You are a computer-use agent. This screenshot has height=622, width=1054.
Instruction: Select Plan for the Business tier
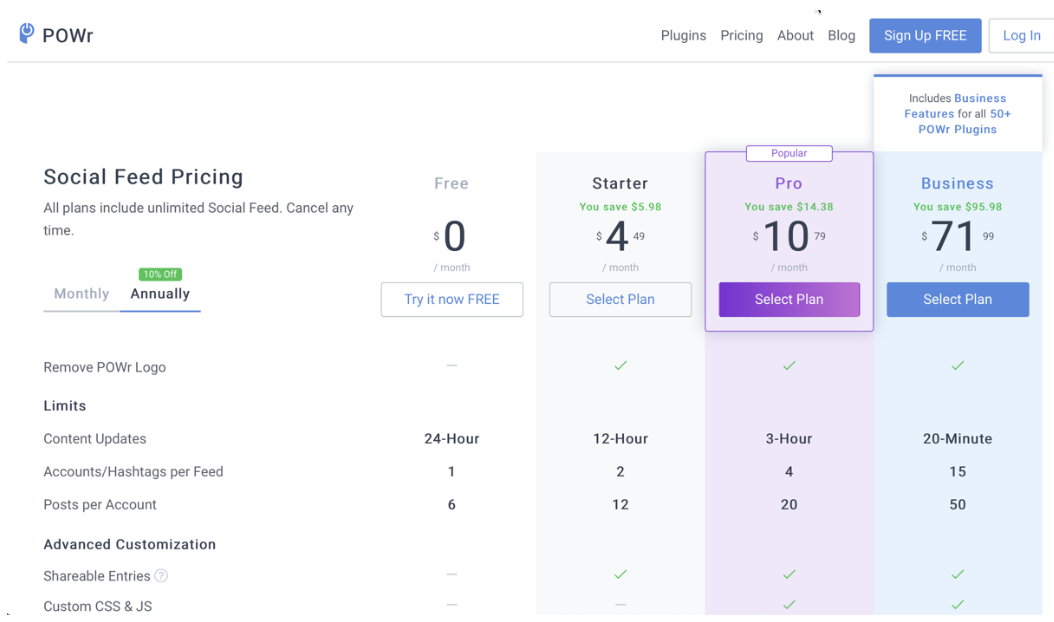957,300
